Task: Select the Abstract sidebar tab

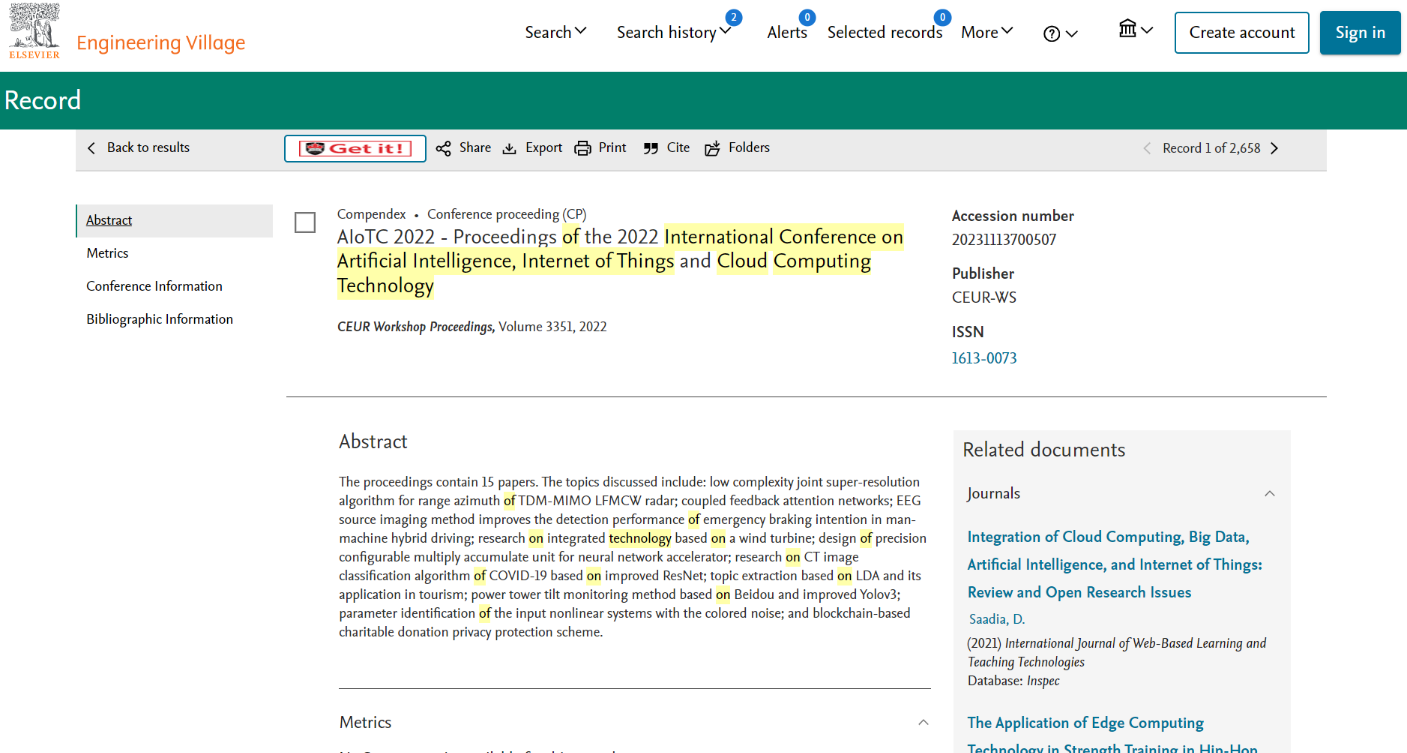Action: [174, 220]
